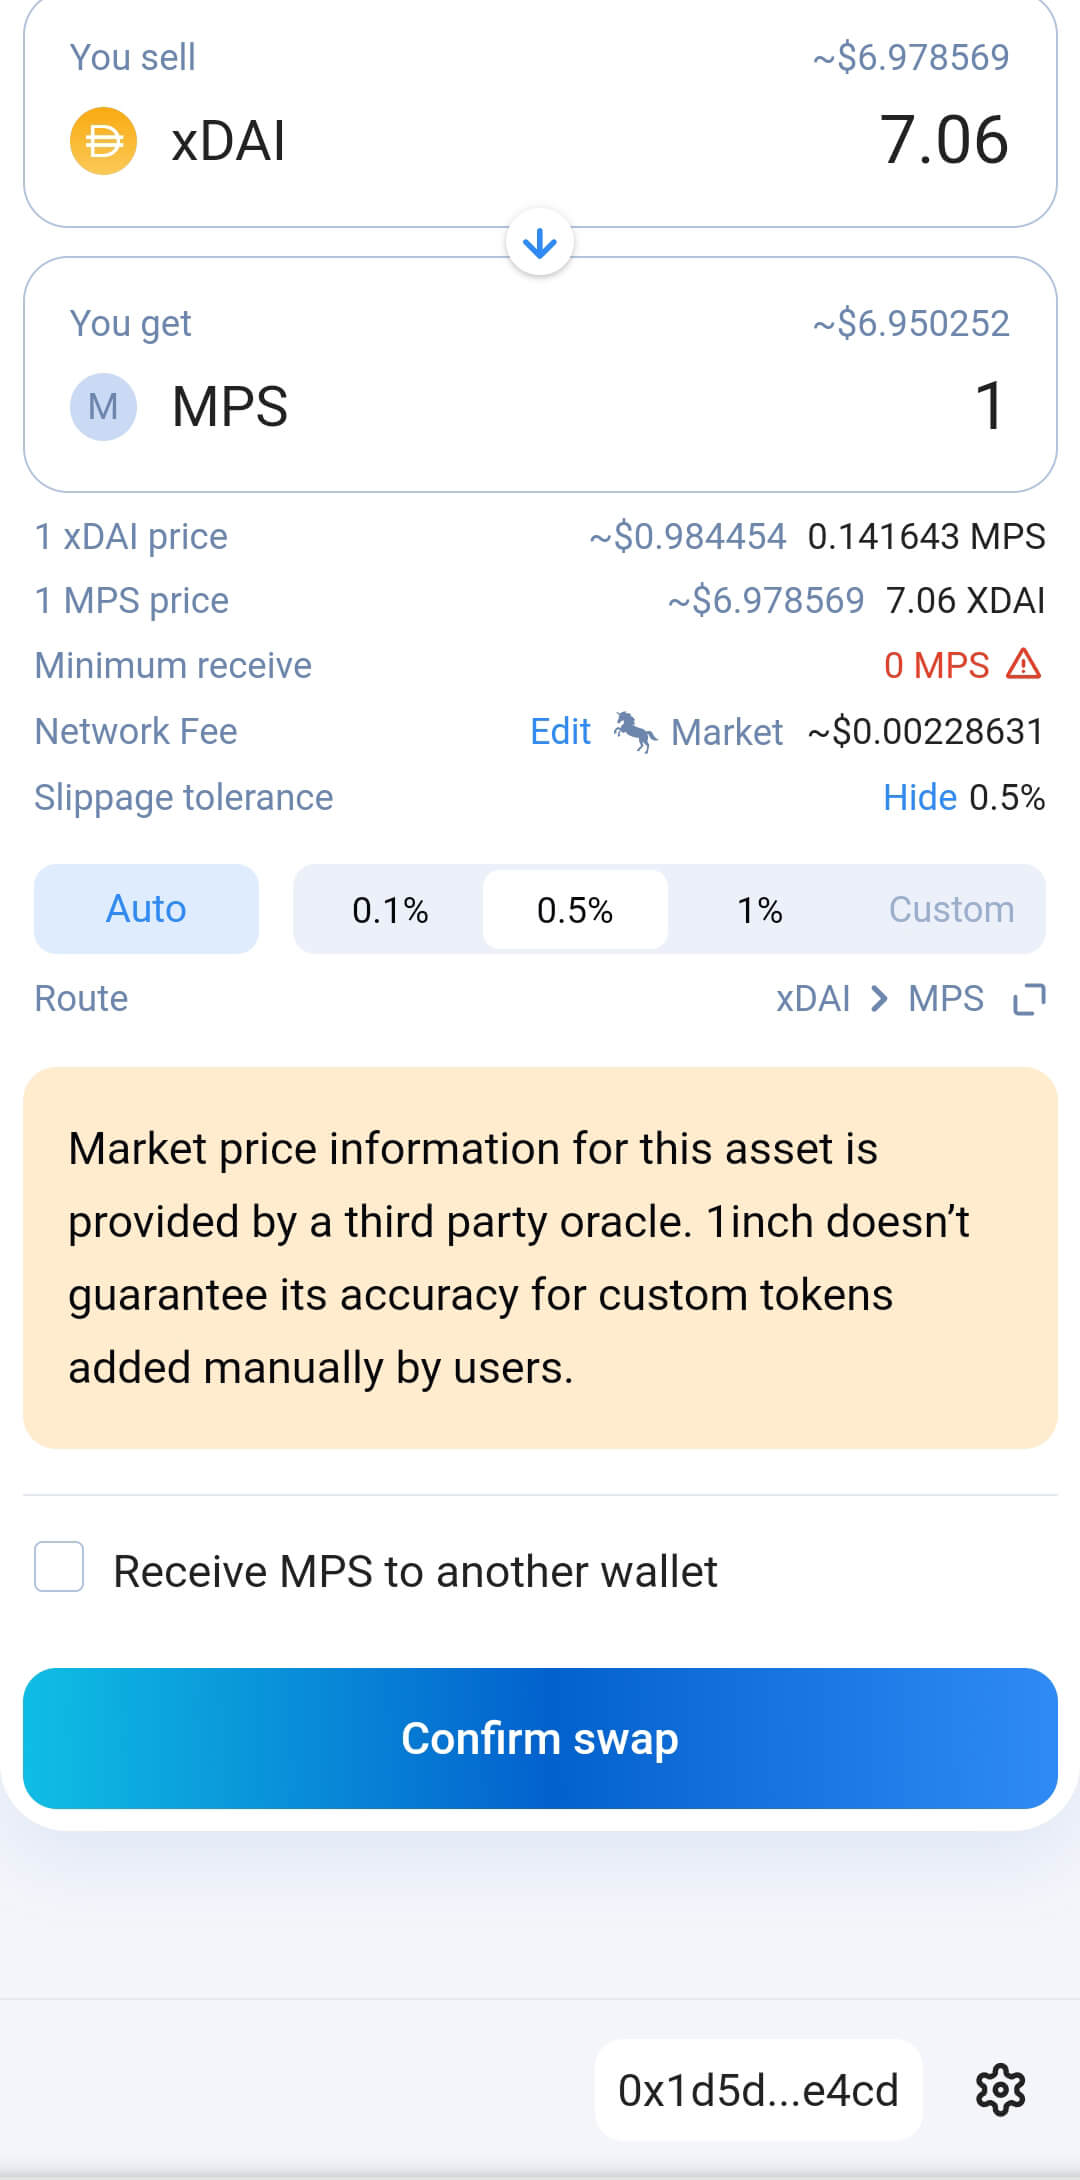The width and height of the screenshot is (1080, 2180).
Task: Click the swap direction arrow between tokens
Action: [540, 241]
